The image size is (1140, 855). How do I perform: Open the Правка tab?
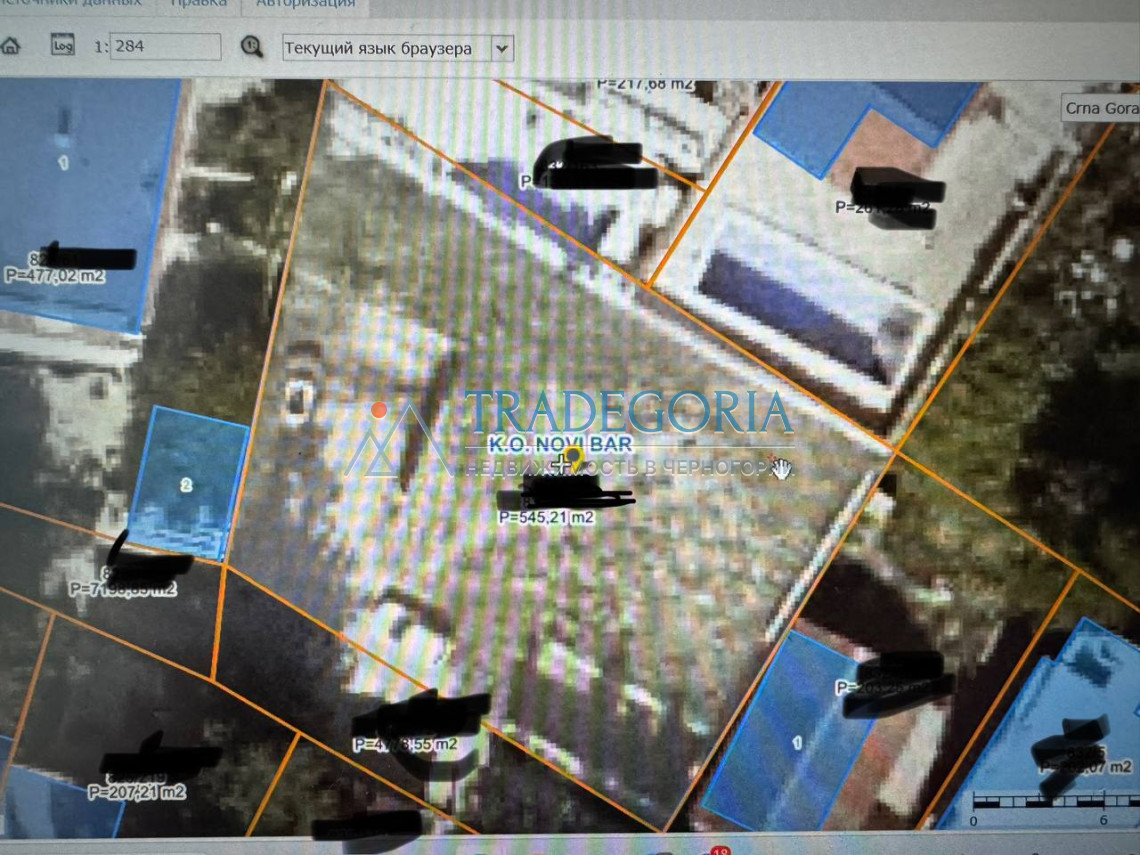pyautogui.click(x=197, y=3)
